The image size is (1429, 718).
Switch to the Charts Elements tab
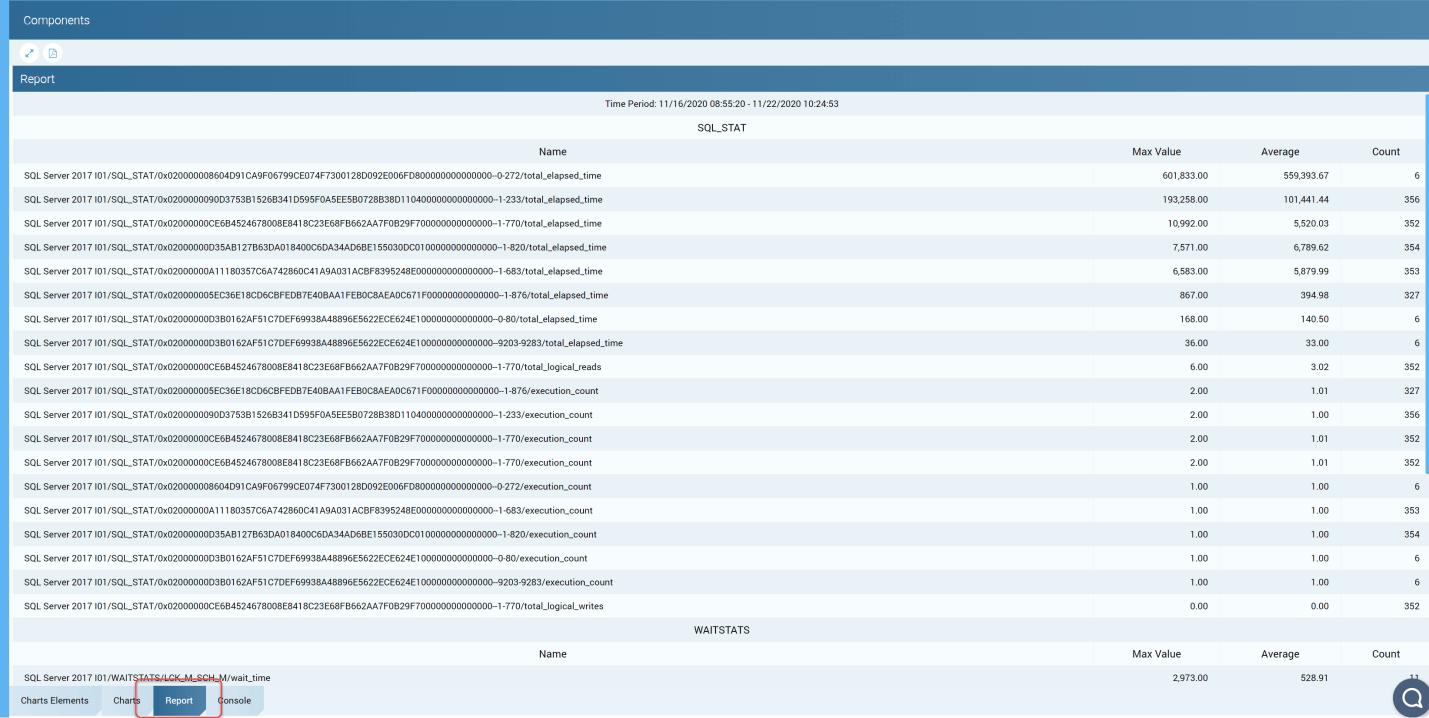click(54, 700)
